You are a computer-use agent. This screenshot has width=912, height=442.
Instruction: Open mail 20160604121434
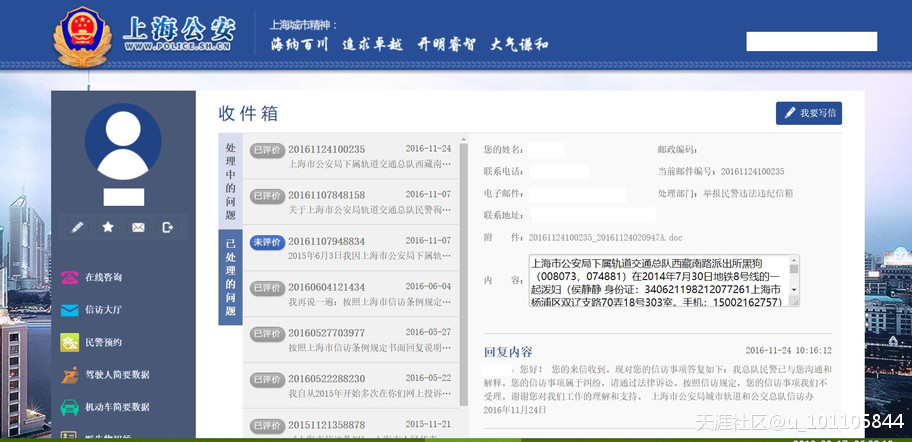tap(351, 294)
